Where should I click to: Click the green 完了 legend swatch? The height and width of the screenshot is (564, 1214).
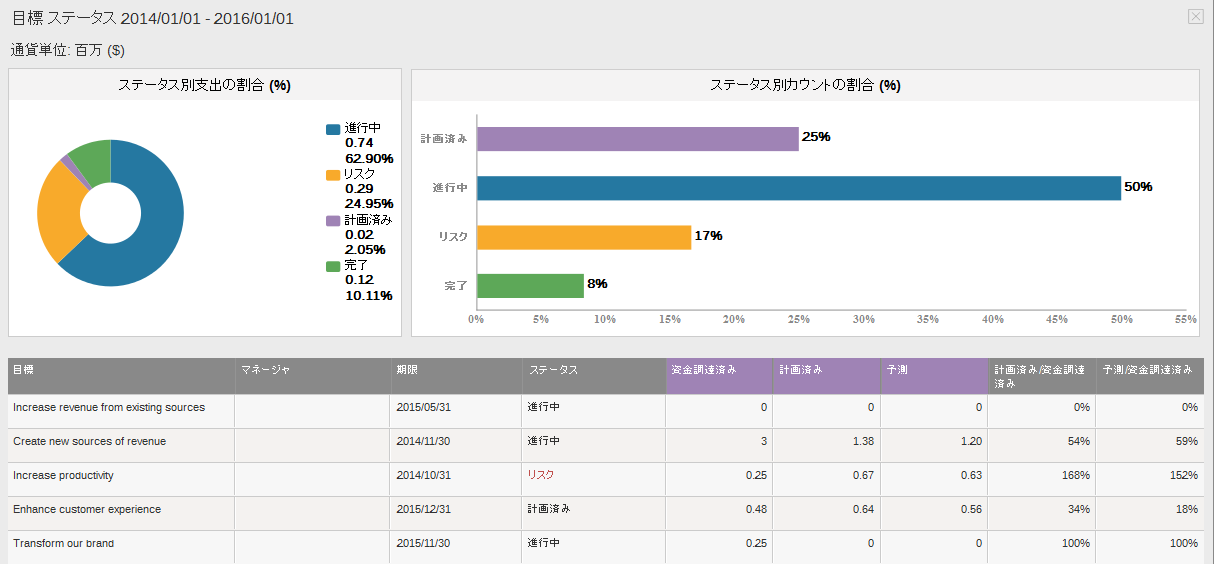tap(332, 266)
